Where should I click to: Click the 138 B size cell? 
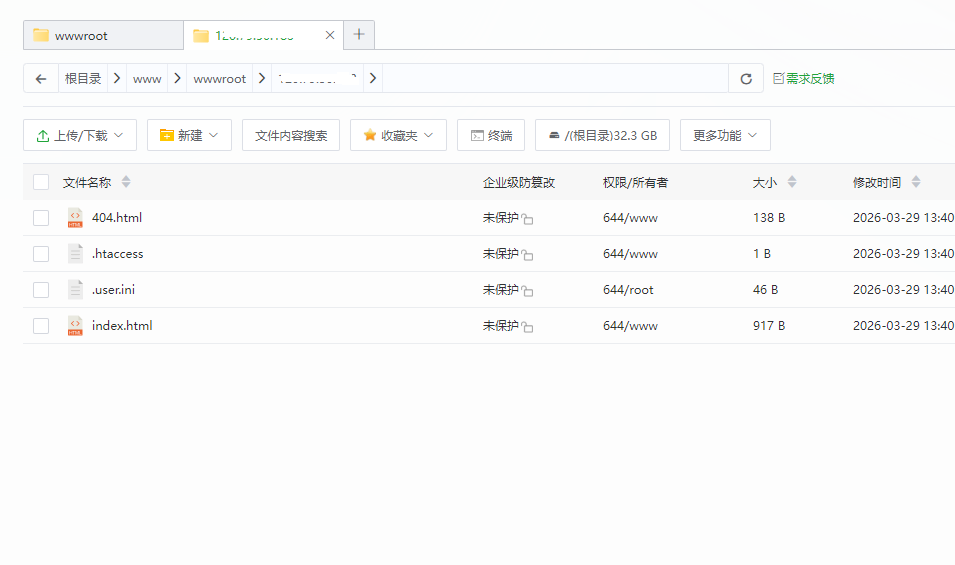(x=769, y=218)
